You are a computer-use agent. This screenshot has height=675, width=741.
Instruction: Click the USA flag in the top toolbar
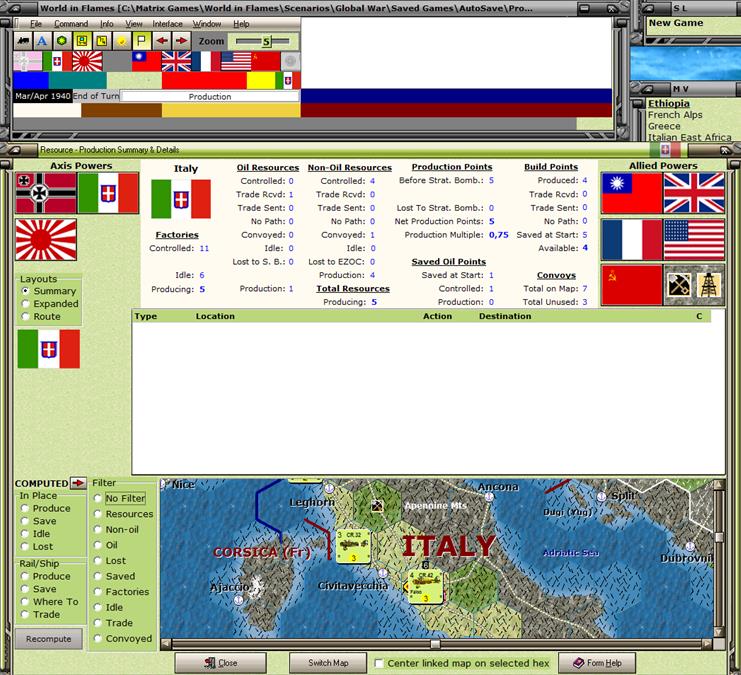pos(236,61)
